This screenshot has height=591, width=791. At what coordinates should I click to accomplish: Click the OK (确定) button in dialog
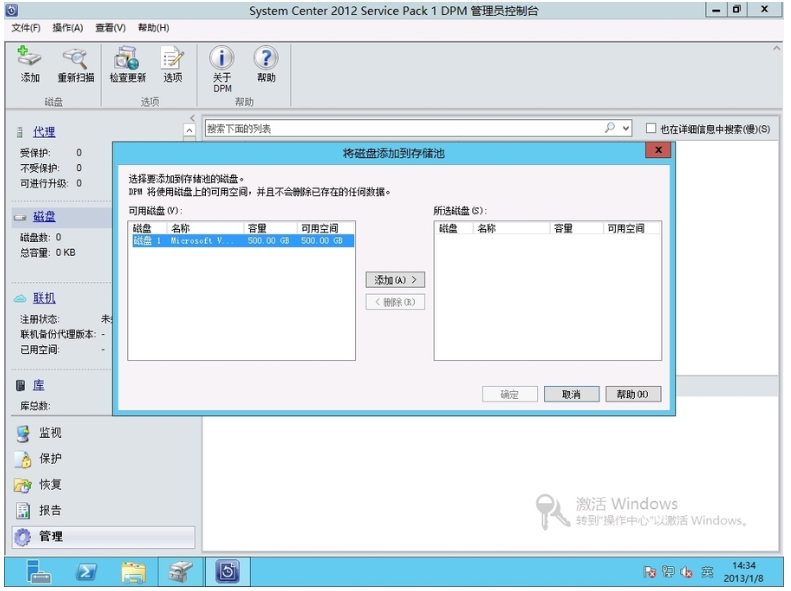pyautogui.click(x=510, y=394)
